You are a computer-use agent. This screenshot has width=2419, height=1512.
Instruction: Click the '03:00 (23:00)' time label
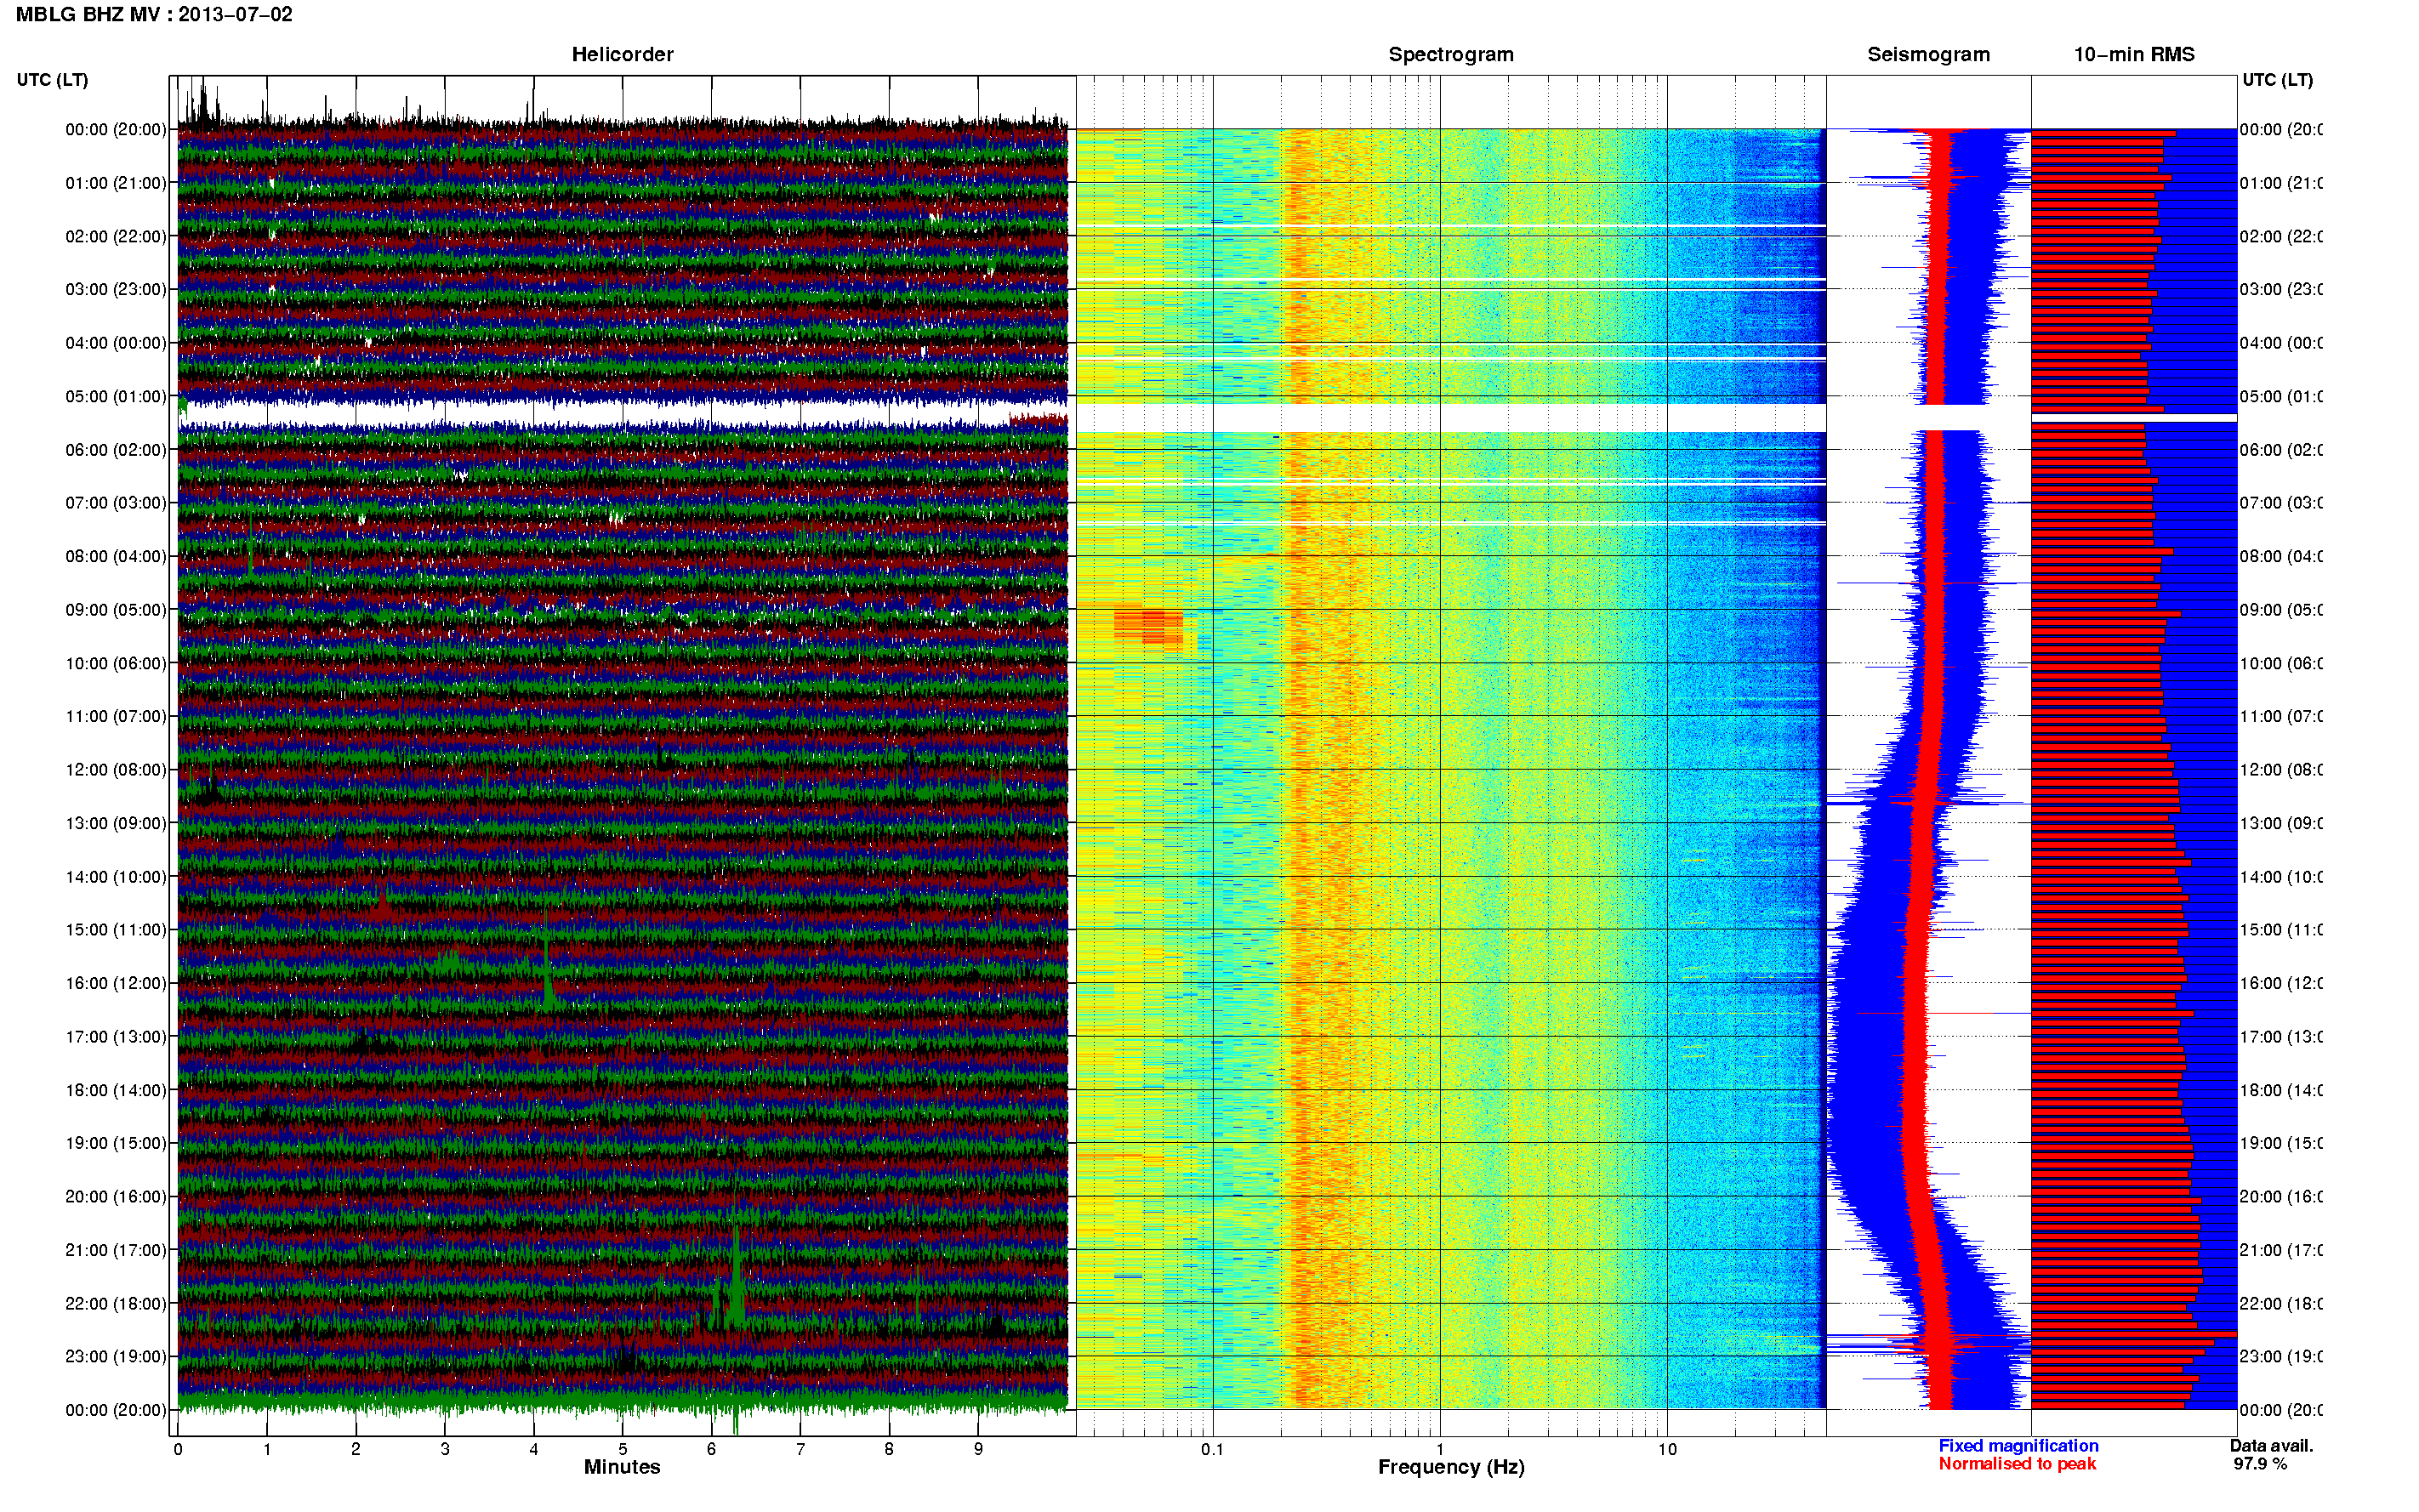pos(116,290)
